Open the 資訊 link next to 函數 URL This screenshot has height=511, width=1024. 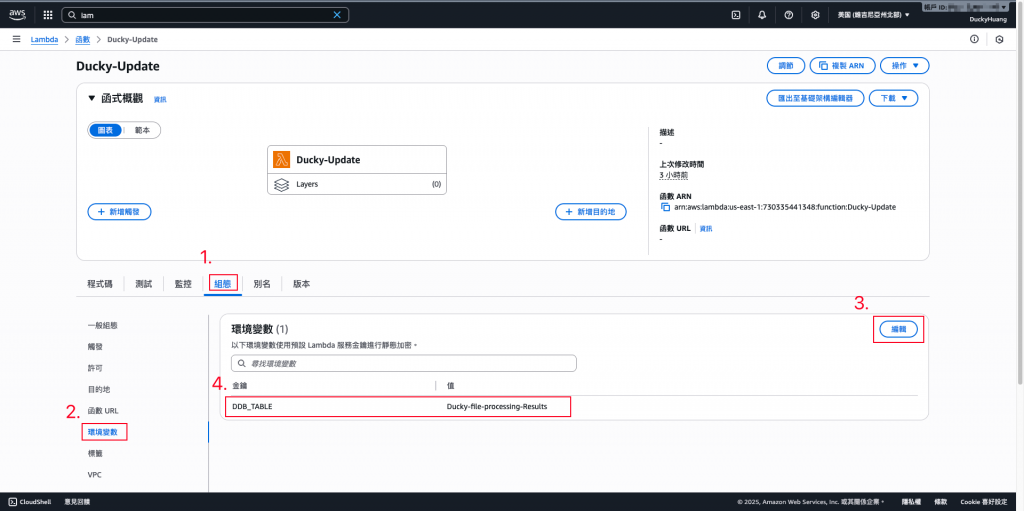click(706, 229)
